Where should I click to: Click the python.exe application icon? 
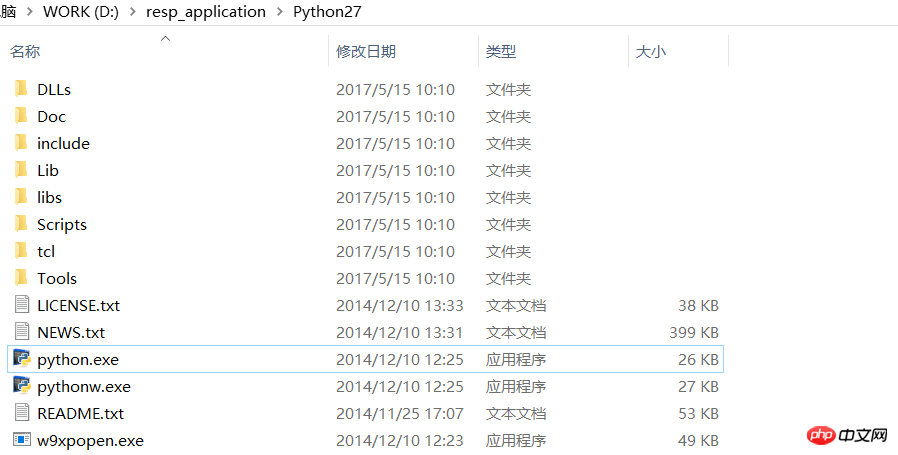[22, 359]
